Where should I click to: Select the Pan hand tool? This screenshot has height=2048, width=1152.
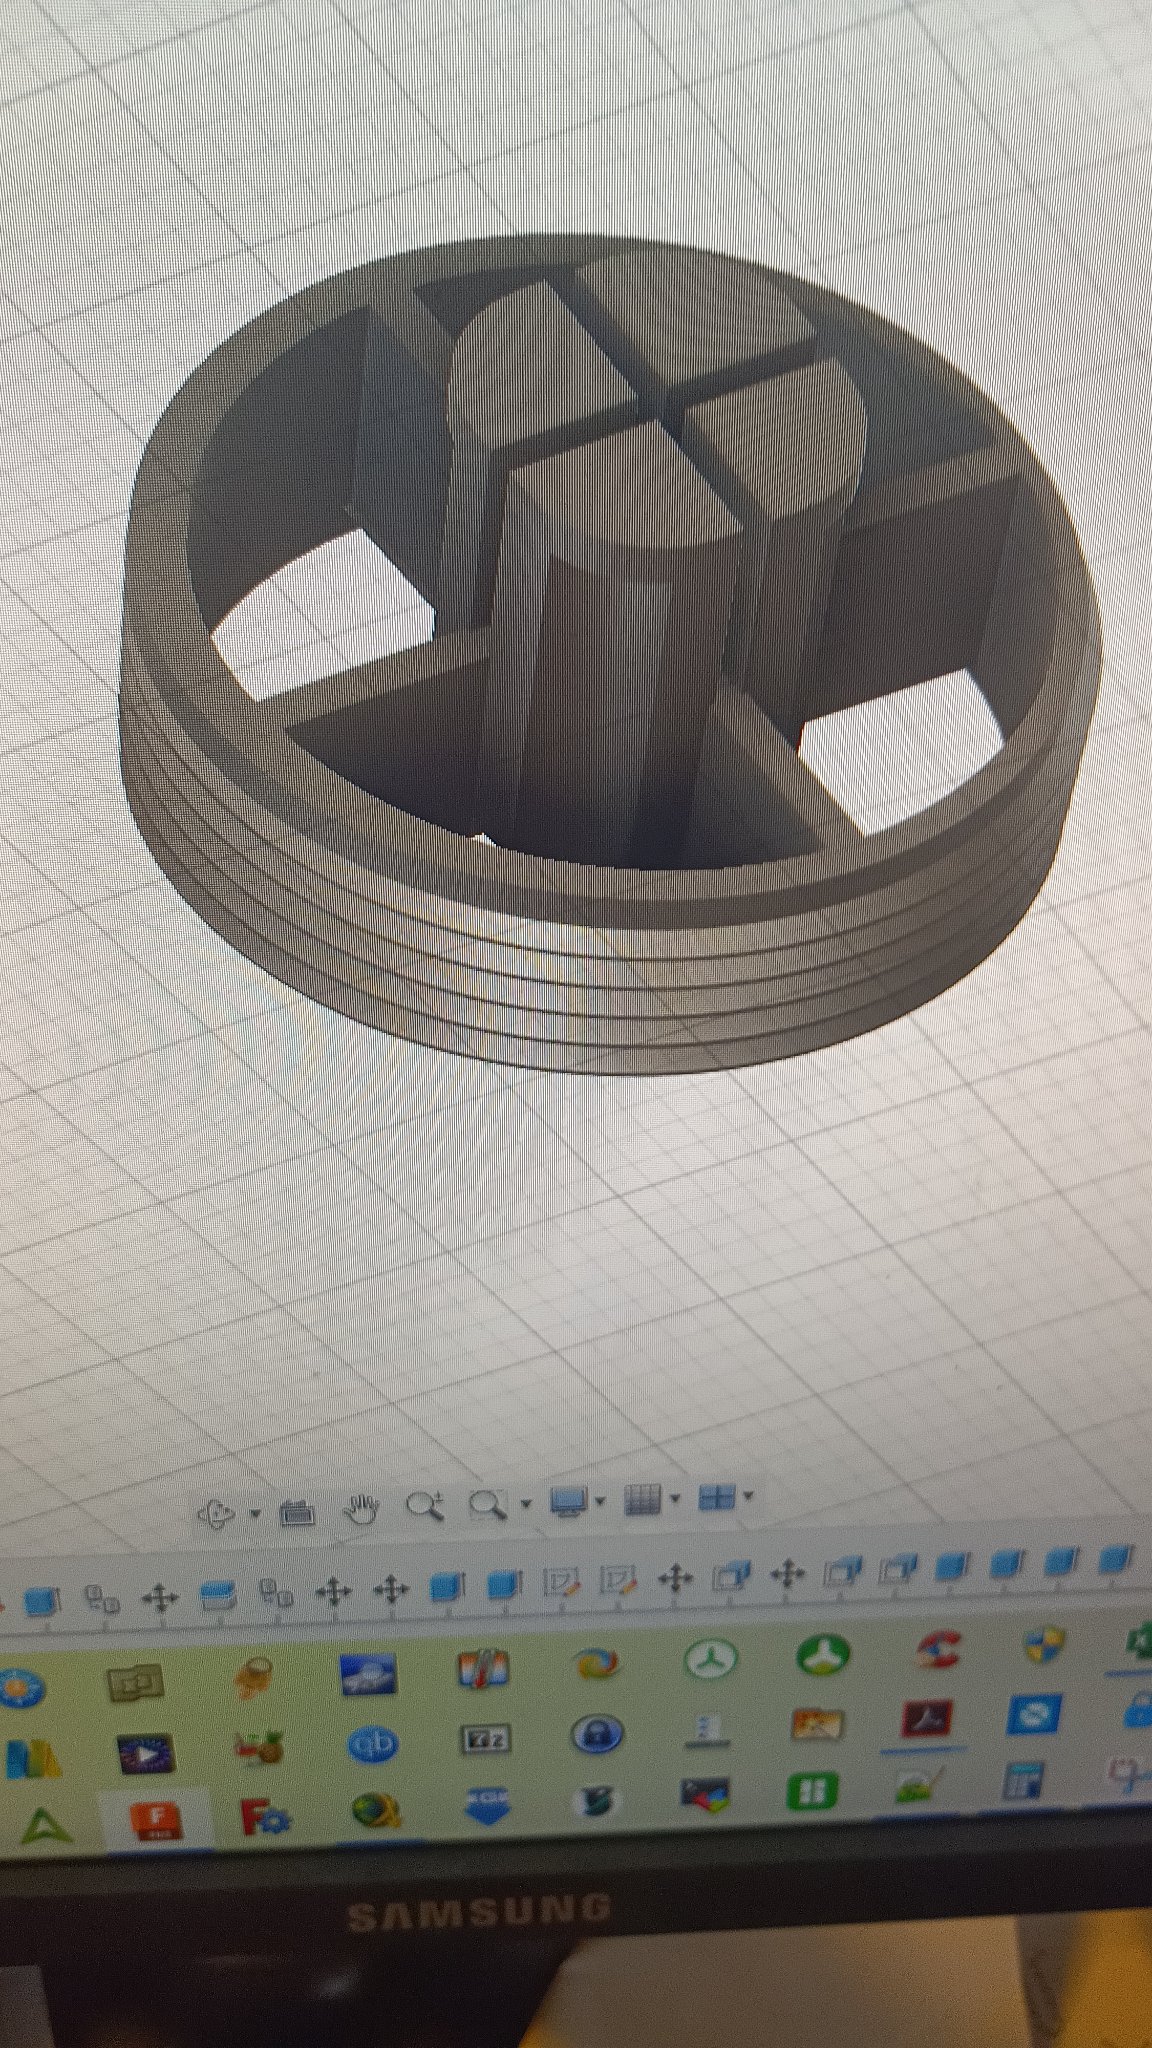(362, 1508)
